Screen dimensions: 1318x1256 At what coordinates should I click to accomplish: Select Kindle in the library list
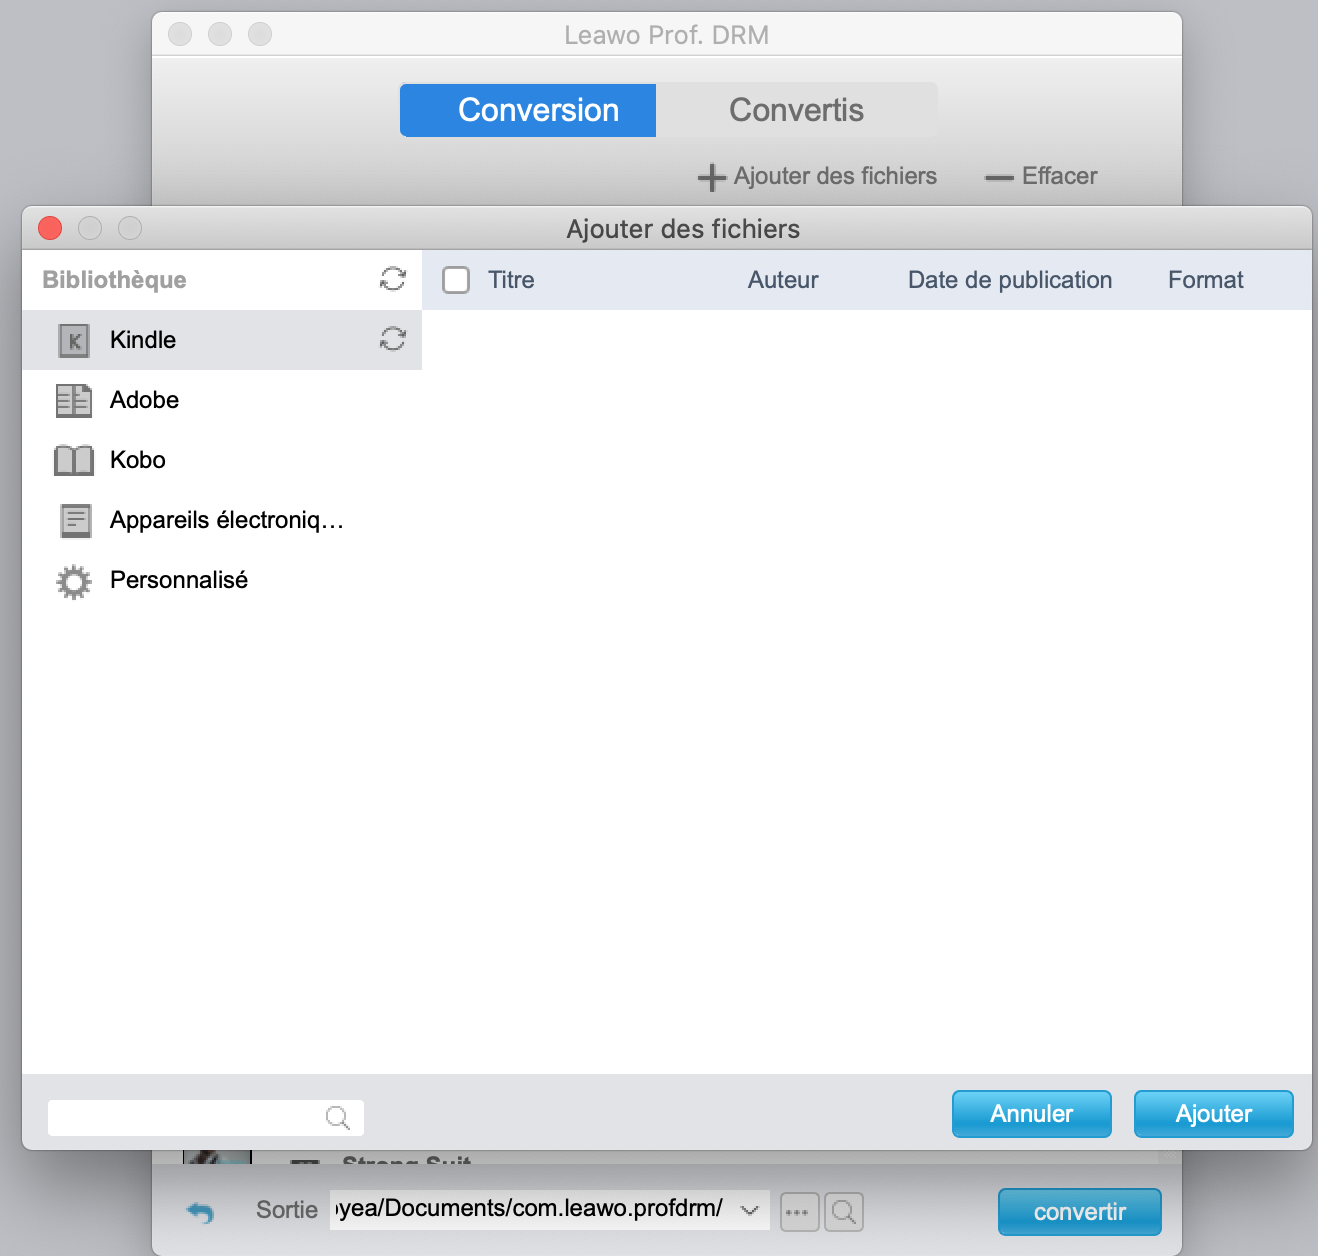point(222,340)
